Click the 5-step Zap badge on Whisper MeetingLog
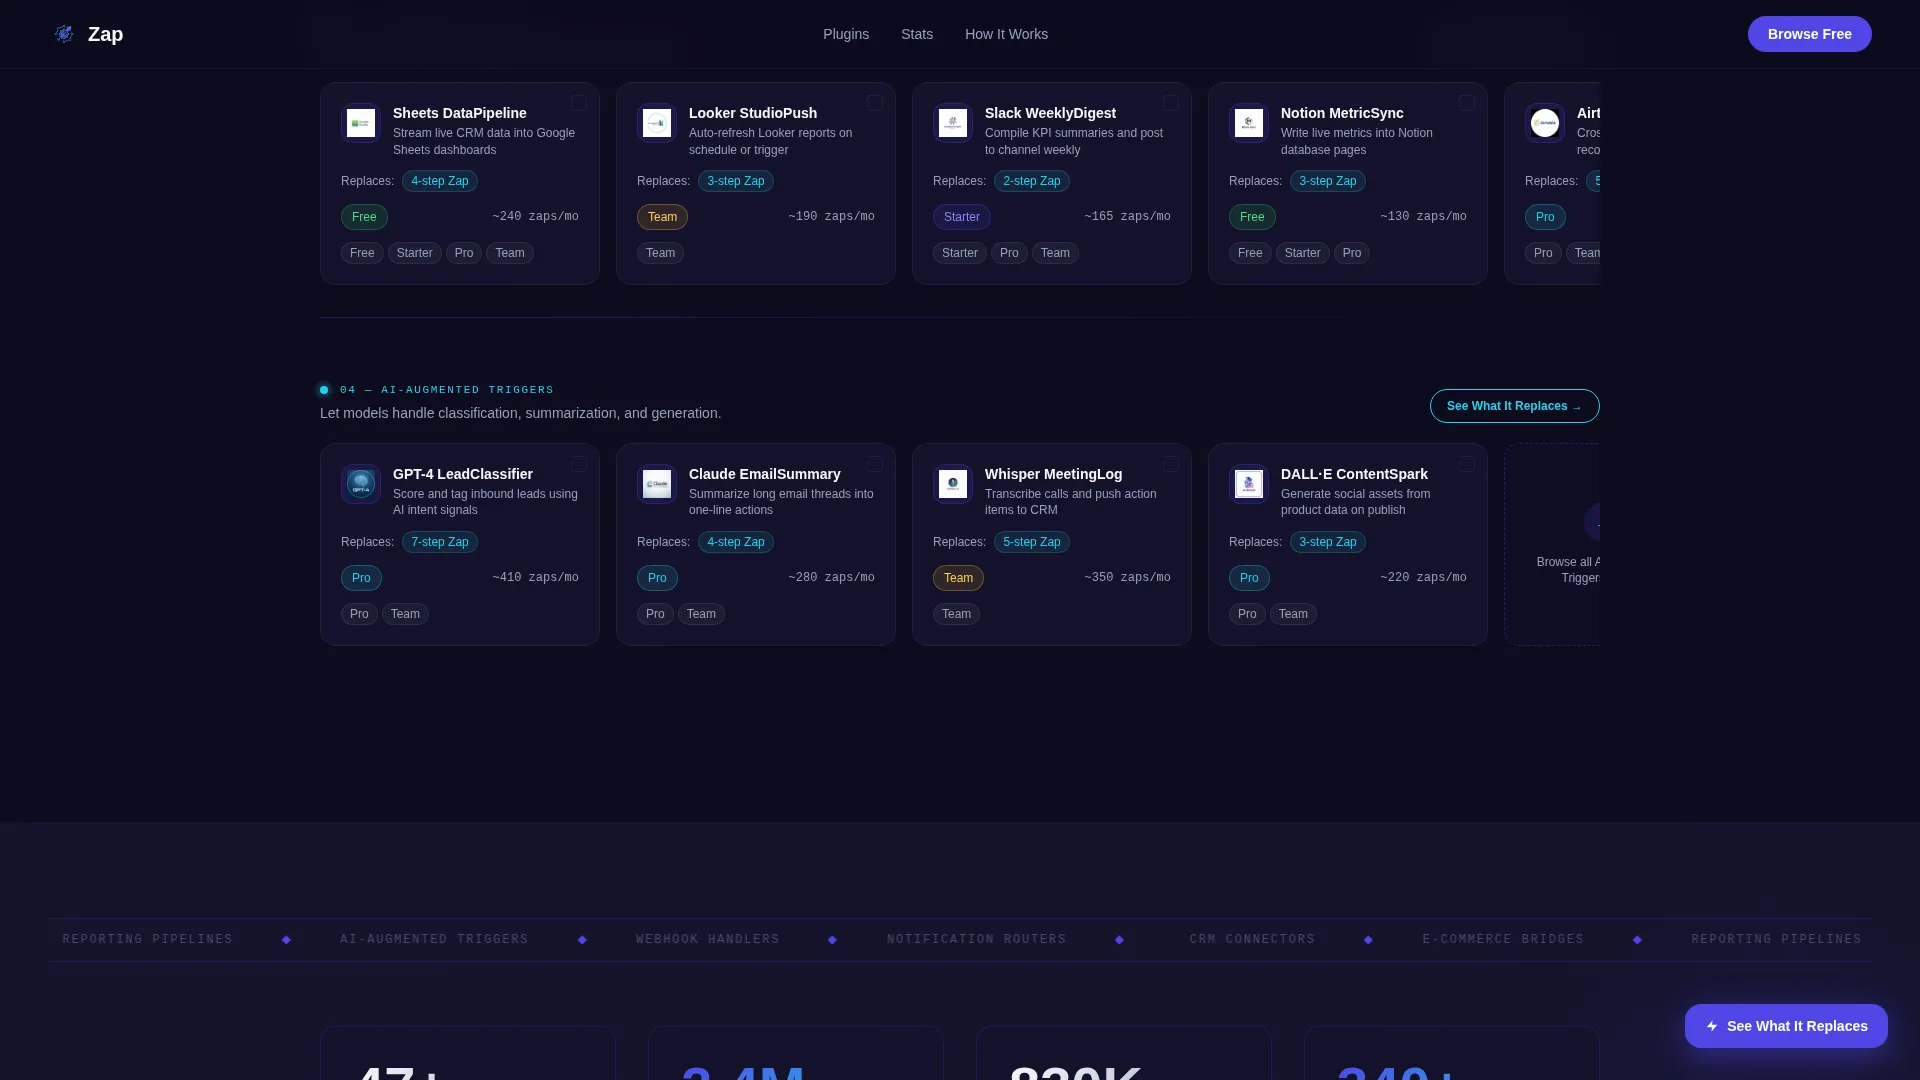The image size is (1920, 1080). (x=1032, y=542)
